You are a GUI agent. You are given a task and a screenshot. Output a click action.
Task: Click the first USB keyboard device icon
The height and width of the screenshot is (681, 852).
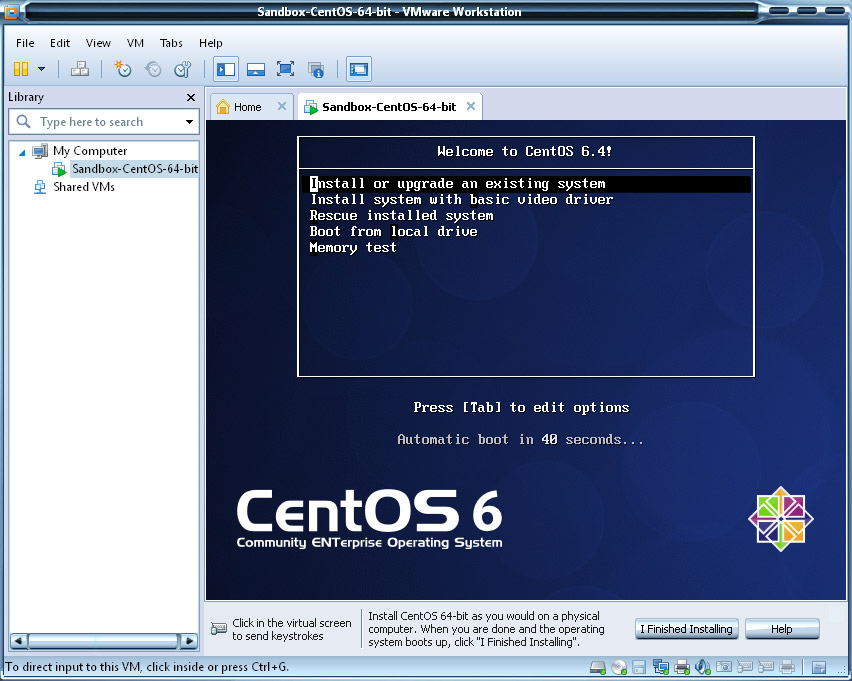click(x=744, y=666)
